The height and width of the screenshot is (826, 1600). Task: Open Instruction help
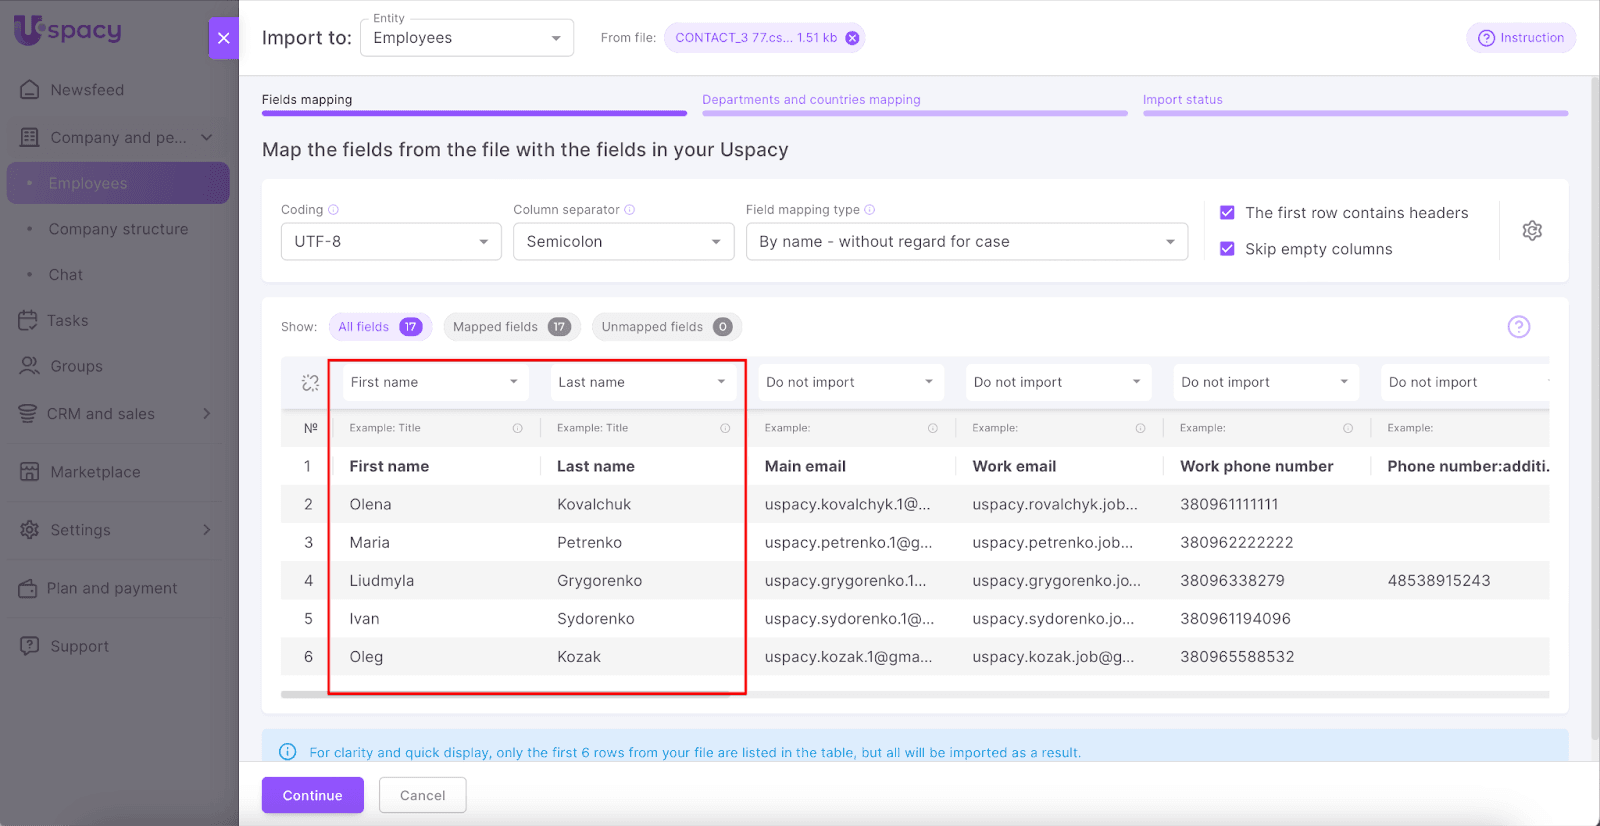(1520, 38)
